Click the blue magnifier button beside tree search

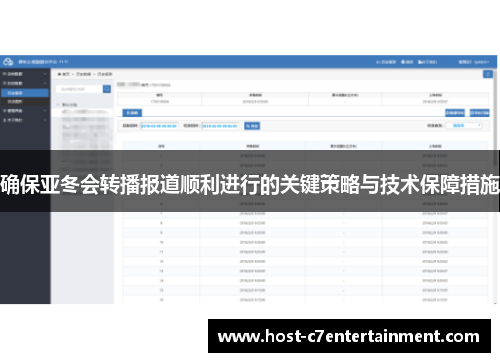pos(107,89)
